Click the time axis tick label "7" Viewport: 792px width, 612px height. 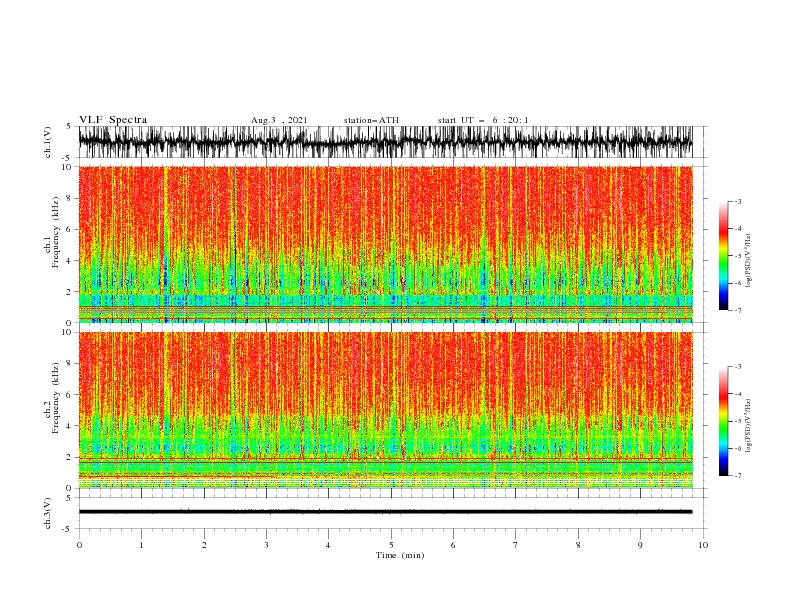[516, 545]
